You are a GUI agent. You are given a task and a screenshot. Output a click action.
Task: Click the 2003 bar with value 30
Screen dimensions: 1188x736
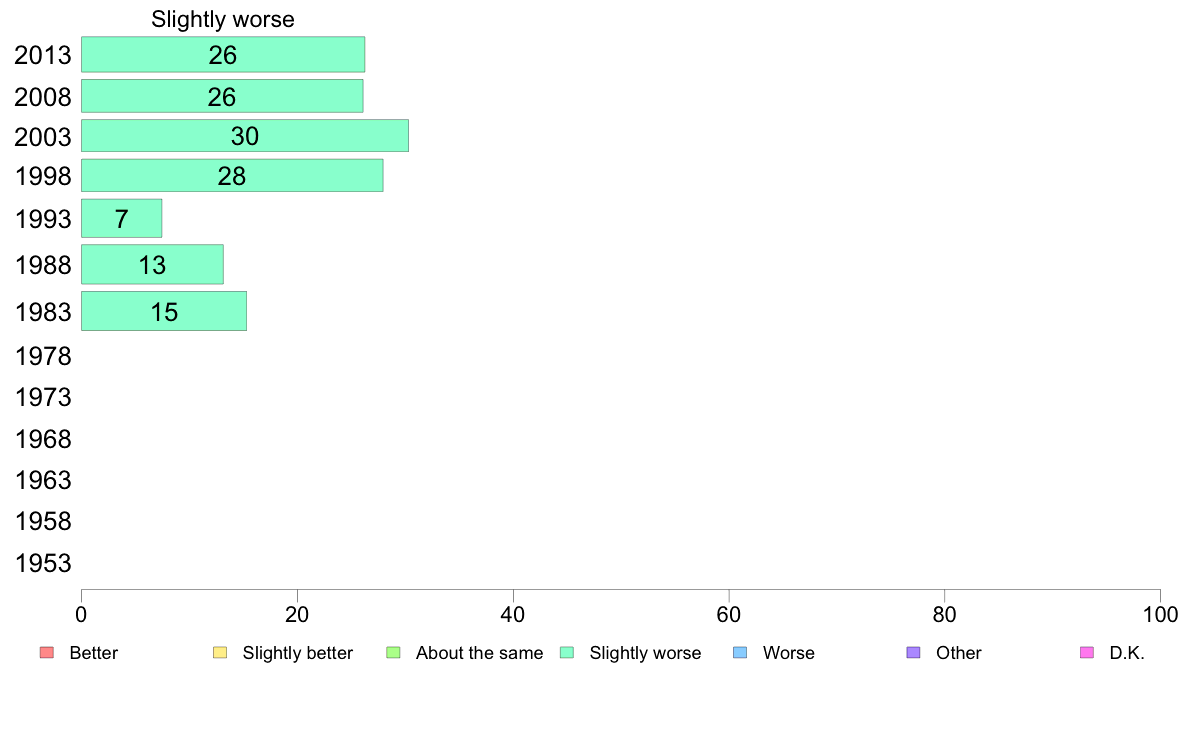[x=245, y=136]
